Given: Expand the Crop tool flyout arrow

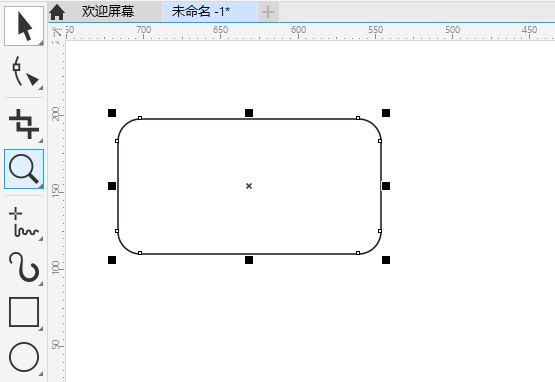Looking at the screenshot, I should [41, 141].
